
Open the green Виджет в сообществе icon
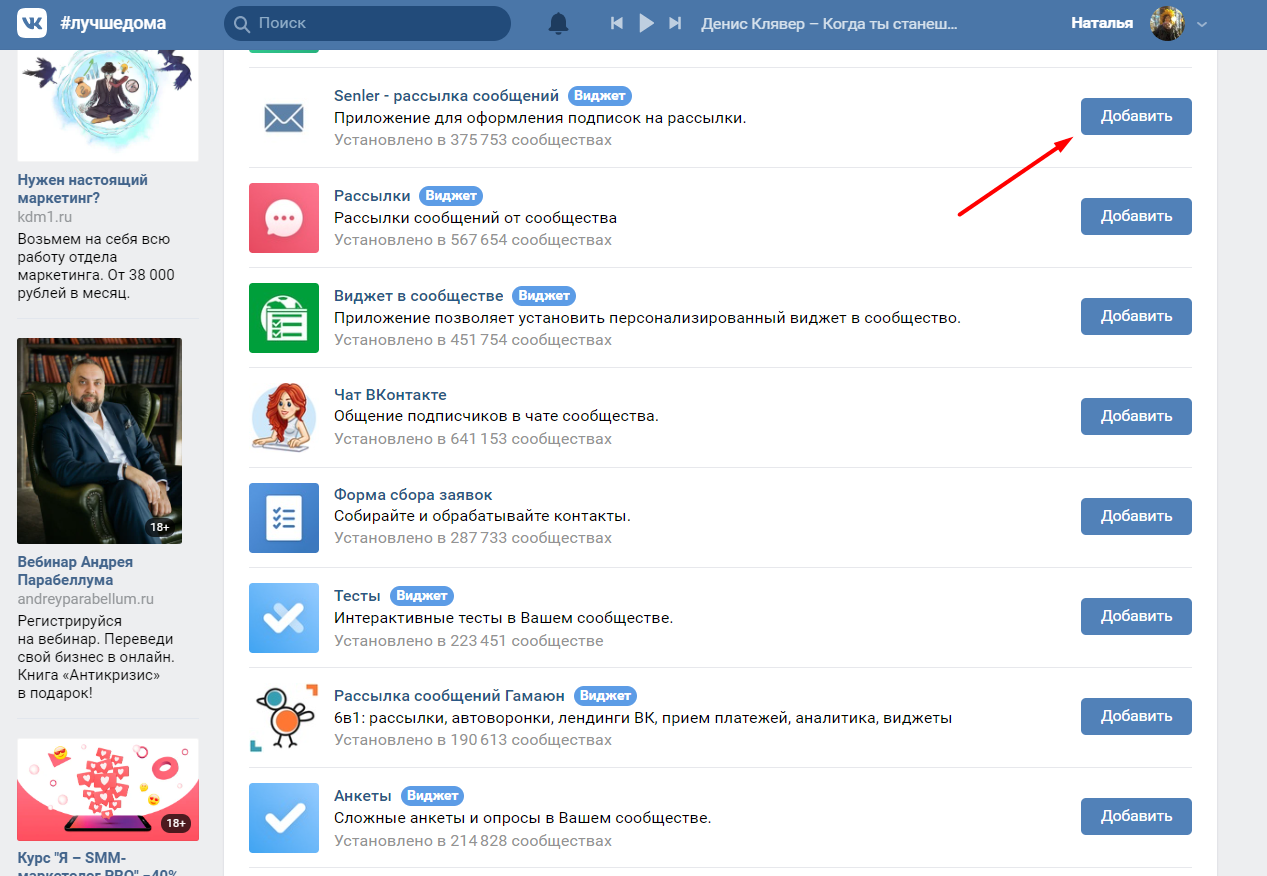[284, 318]
